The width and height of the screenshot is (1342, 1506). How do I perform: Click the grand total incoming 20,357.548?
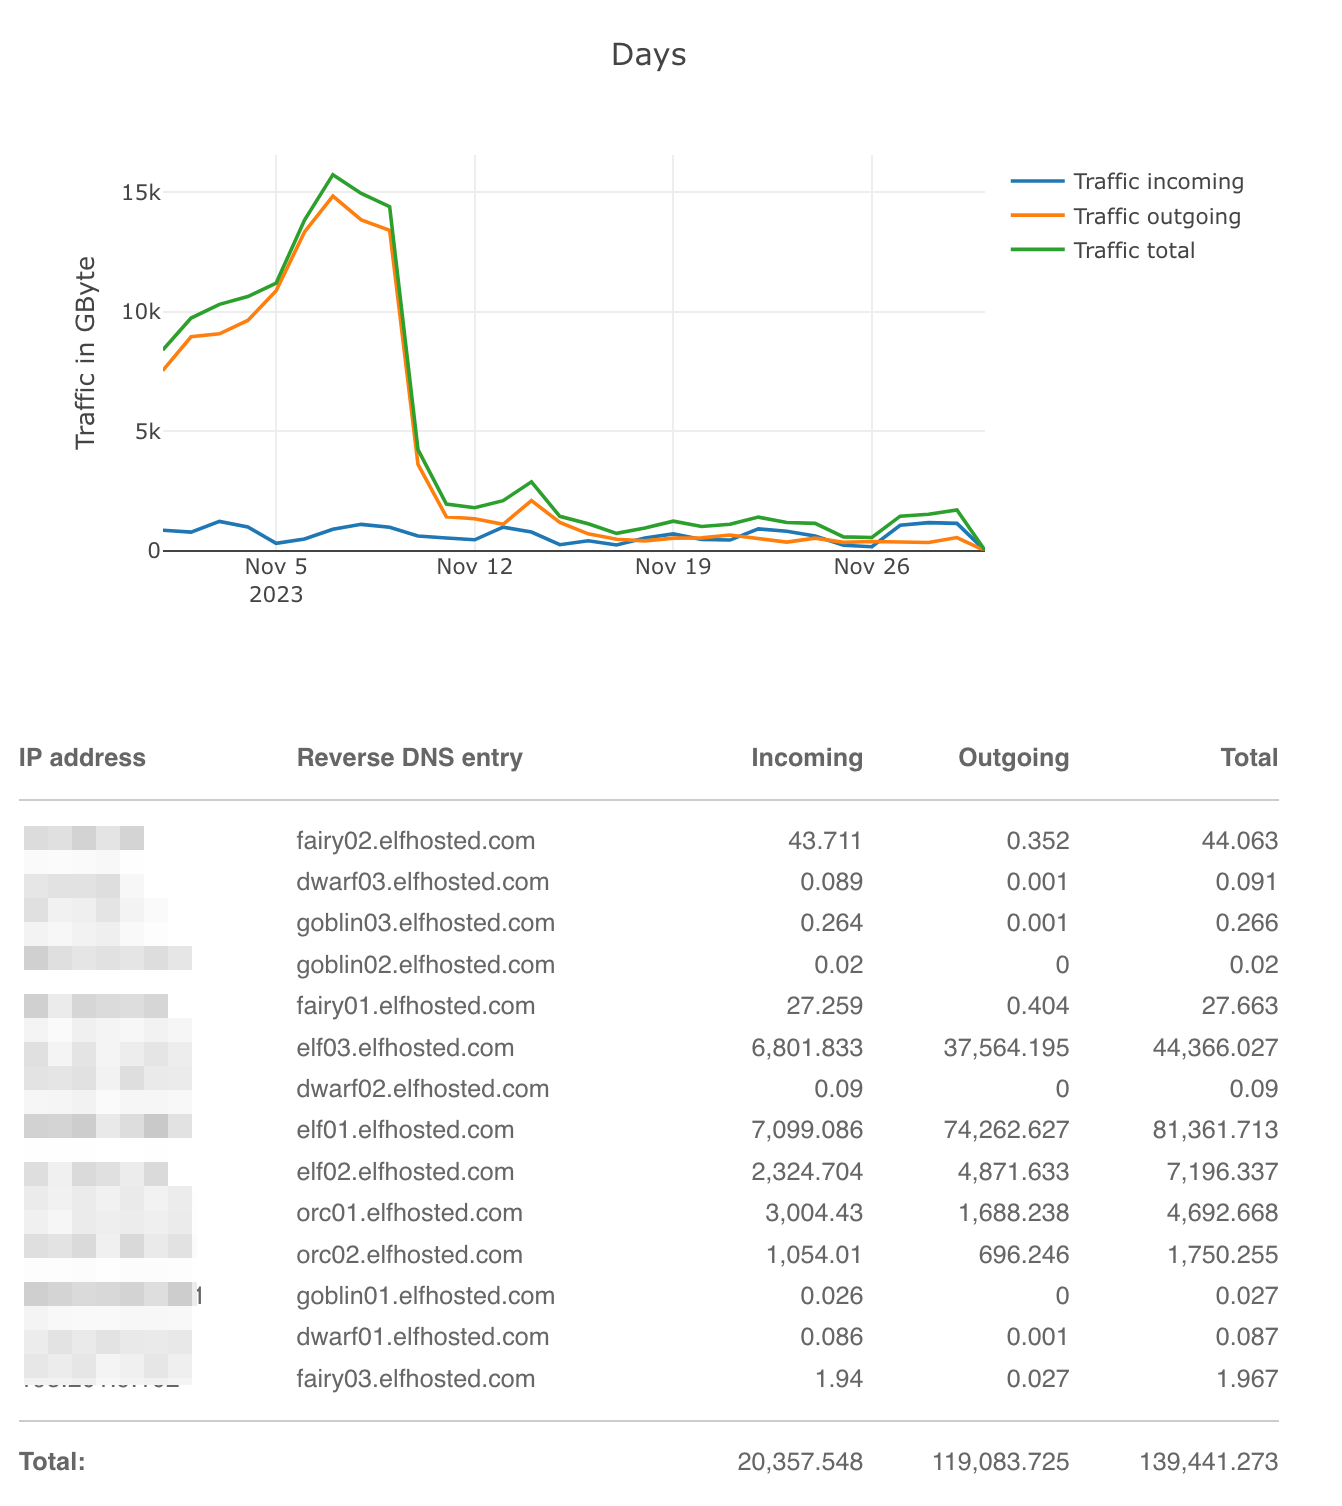(x=801, y=1462)
